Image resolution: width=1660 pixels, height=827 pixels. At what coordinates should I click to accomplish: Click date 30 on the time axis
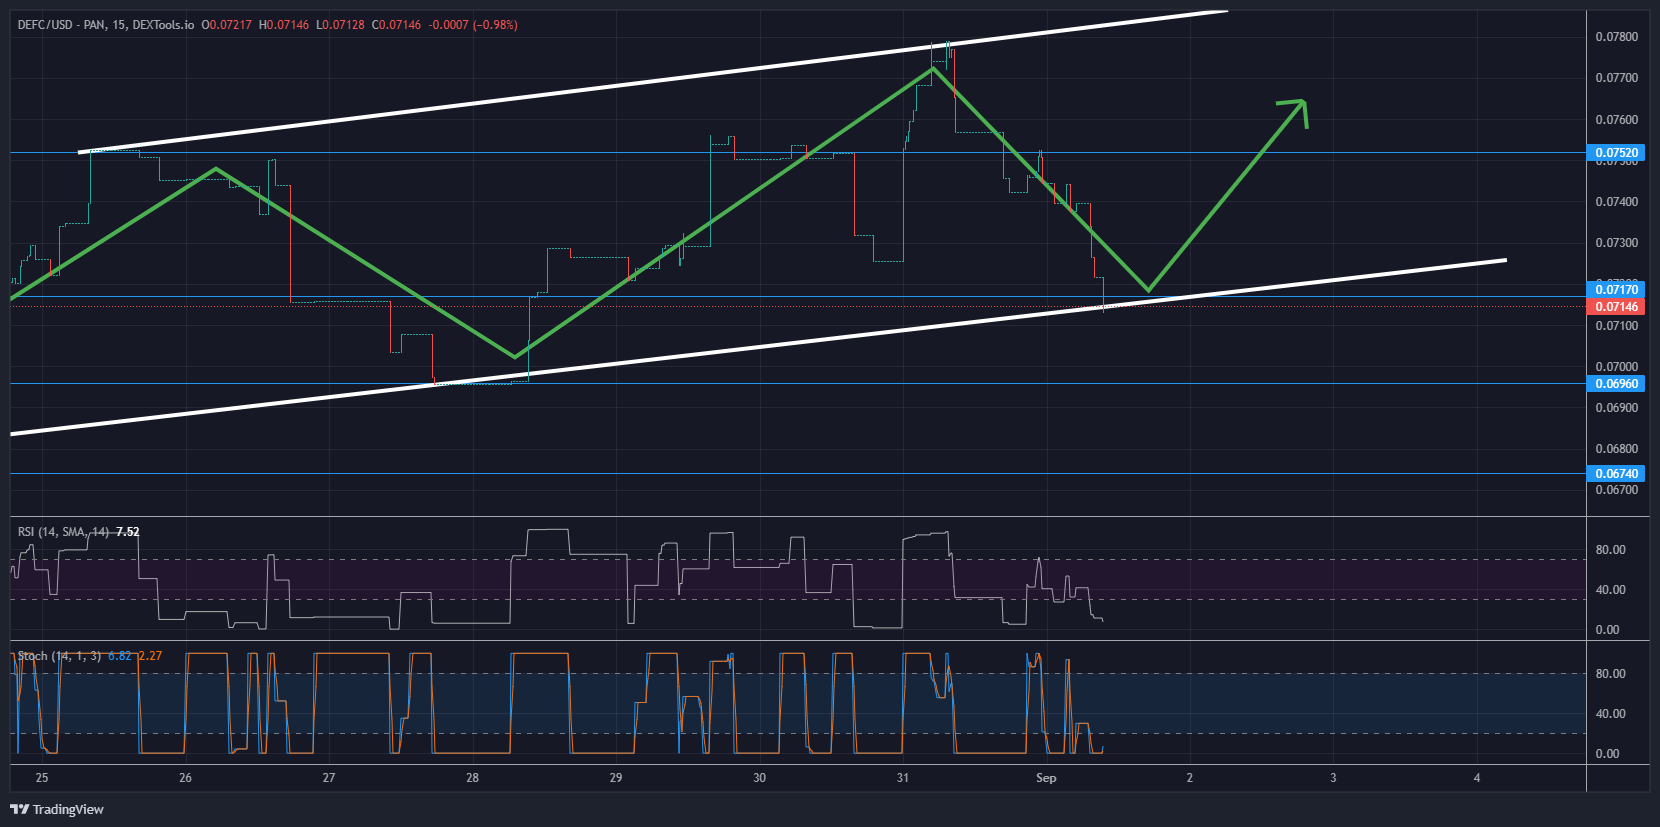(760, 778)
